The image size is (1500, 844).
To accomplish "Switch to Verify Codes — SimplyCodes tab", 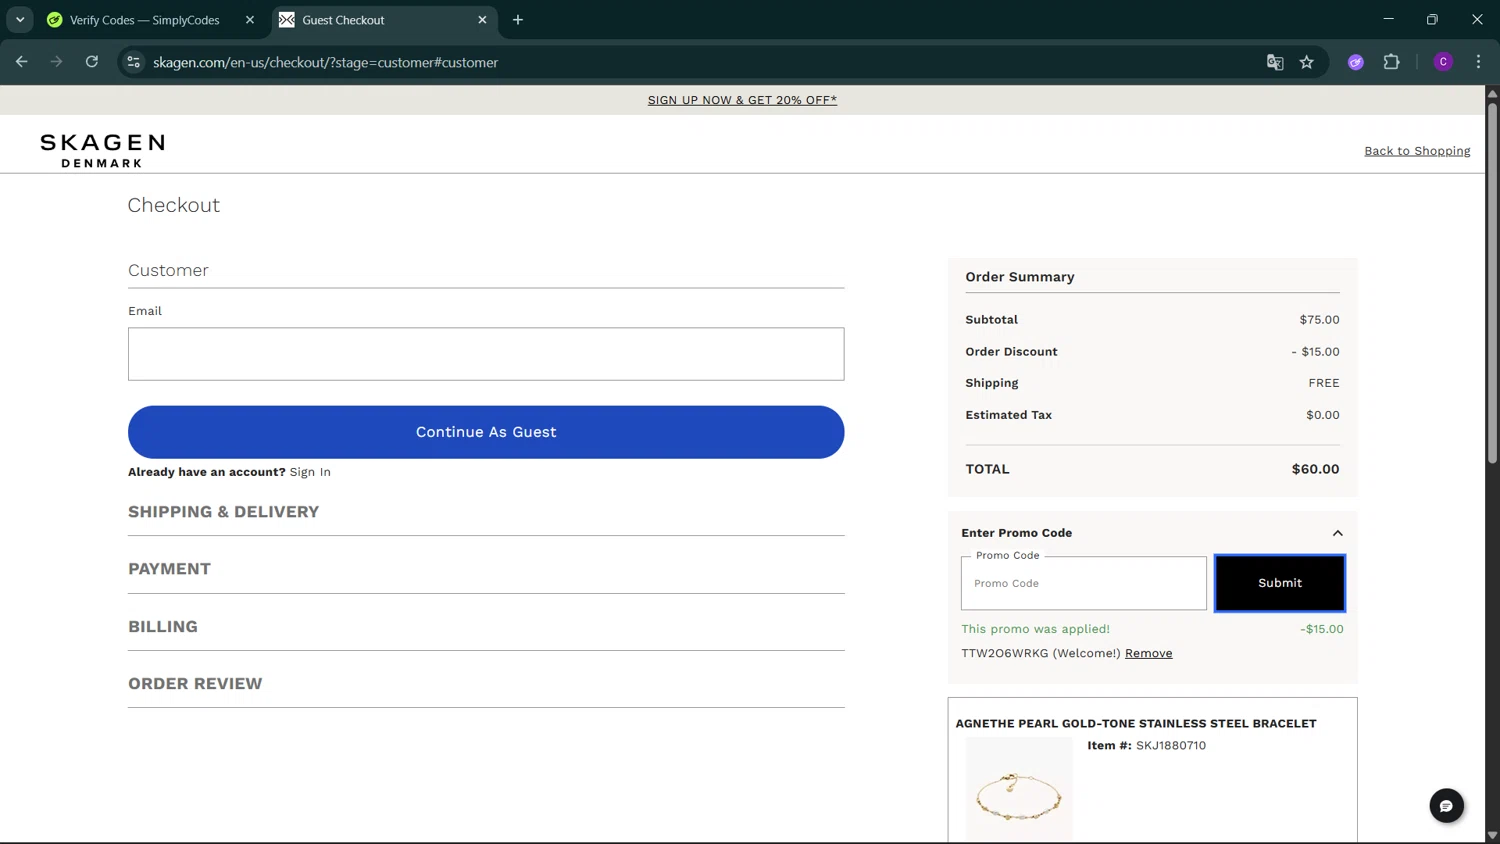I will [x=145, y=20].
